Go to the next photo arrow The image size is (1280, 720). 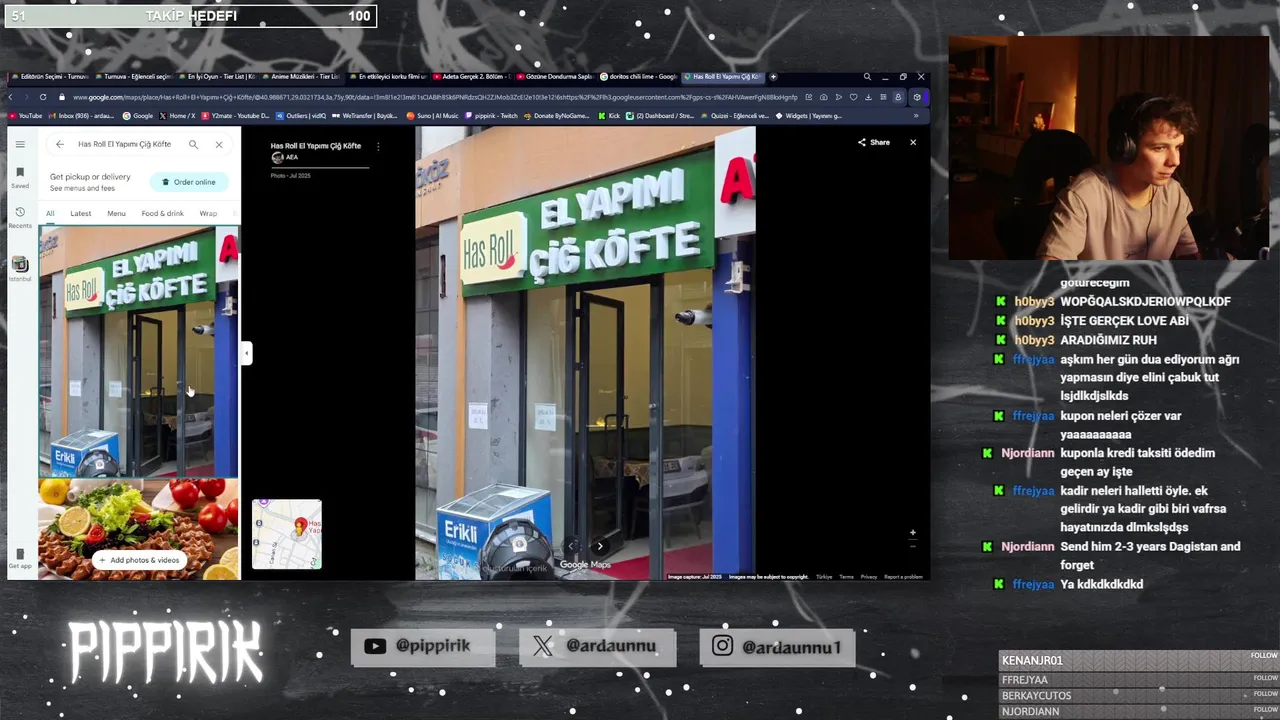click(600, 546)
